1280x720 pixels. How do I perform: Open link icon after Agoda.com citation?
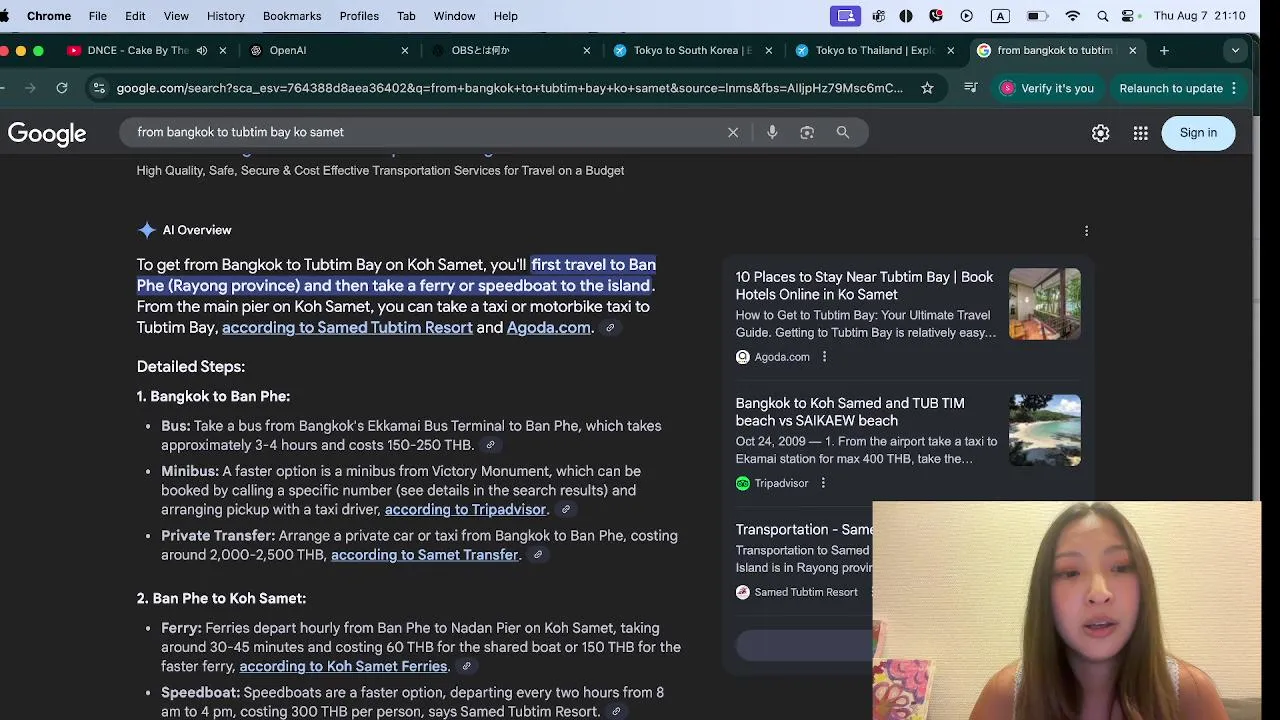[x=610, y=328]
